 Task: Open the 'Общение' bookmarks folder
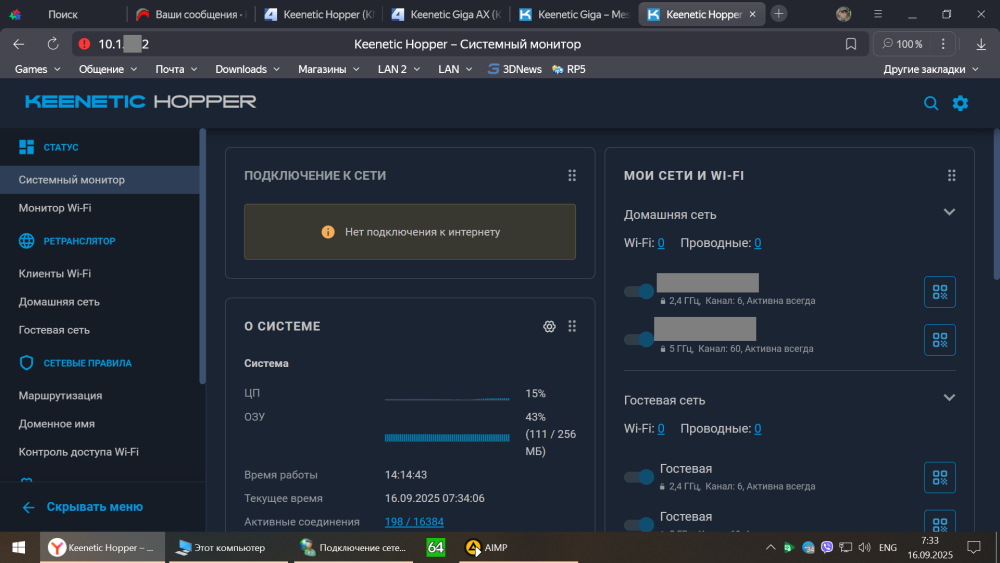click(108, 69)
